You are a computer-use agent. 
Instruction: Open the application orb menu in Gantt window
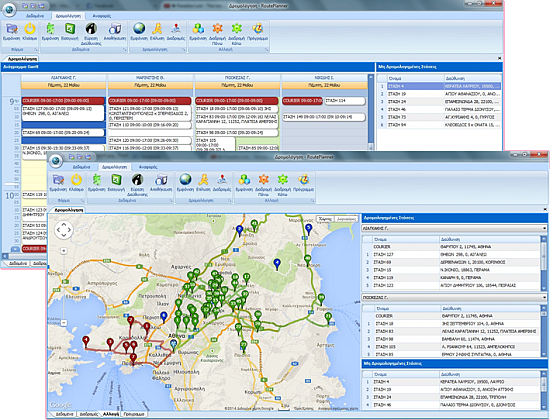click(9, 9)
